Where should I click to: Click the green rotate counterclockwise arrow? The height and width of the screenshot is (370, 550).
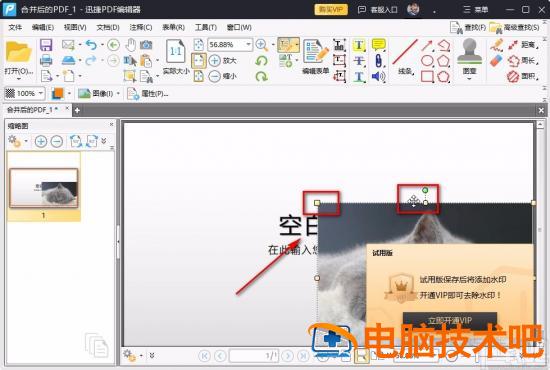pos(262,61)
